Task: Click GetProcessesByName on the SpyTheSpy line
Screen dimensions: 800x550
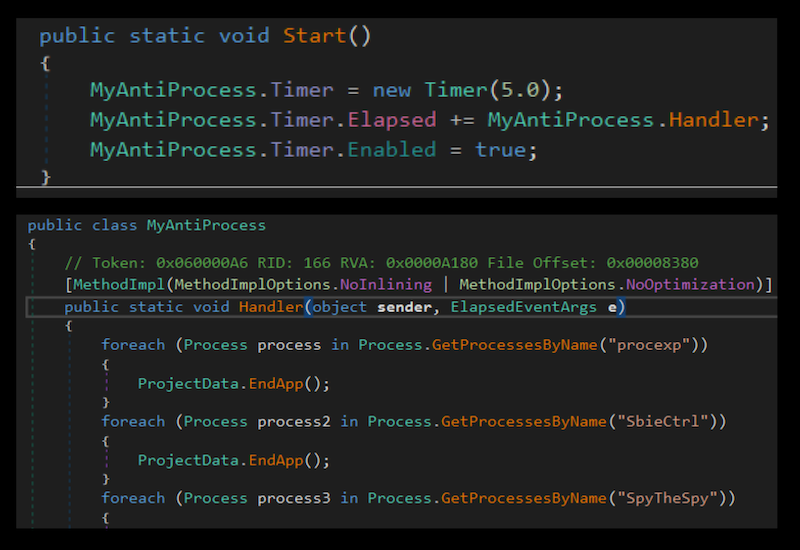Action: [x=523, y=498]
